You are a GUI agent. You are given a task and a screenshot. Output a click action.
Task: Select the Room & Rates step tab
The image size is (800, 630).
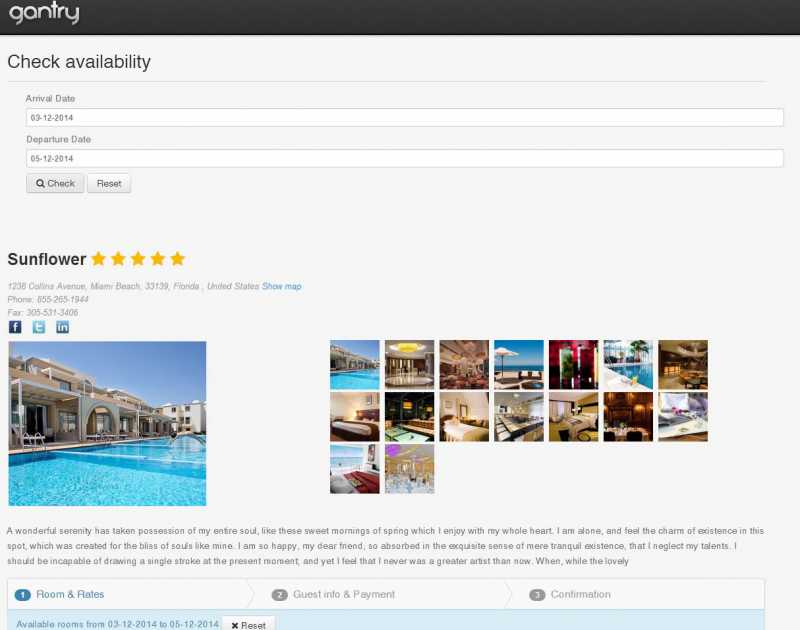click(x=70, y=594)
